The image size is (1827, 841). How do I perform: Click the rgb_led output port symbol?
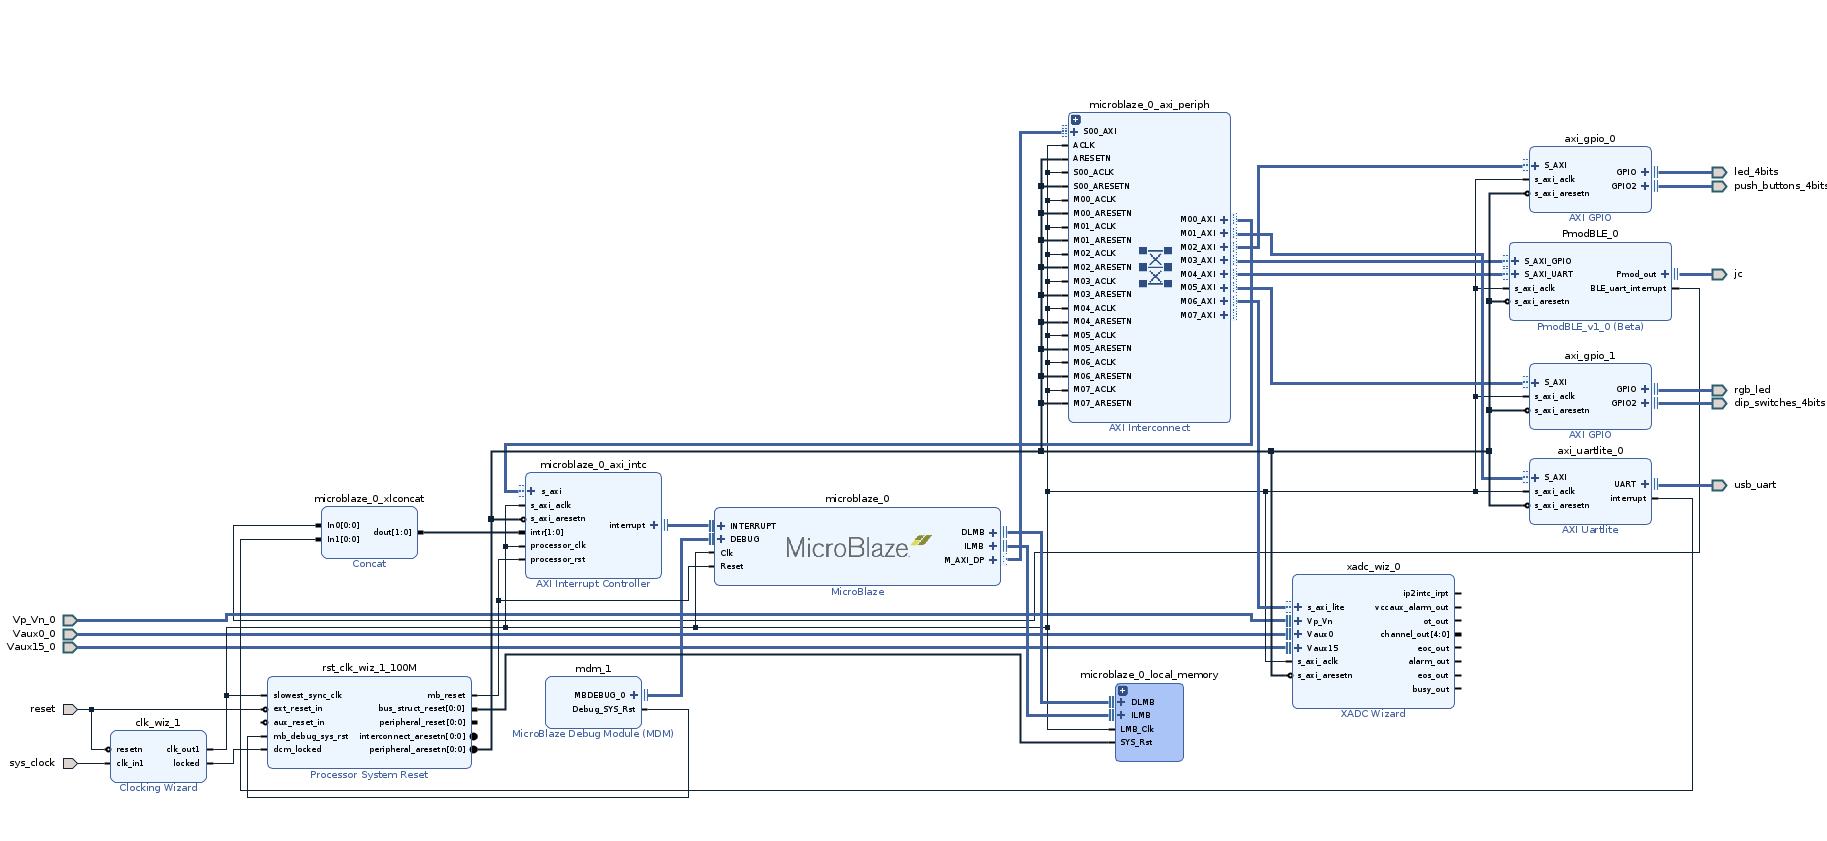pos(1718,390)
